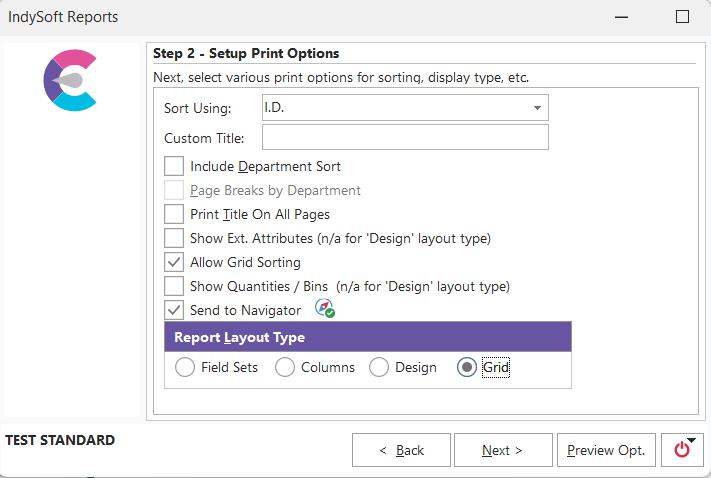Click into the Custom Title field
The width and height of the screenshot is (711, 478).
pyautogui.click(x=405, y=138)
